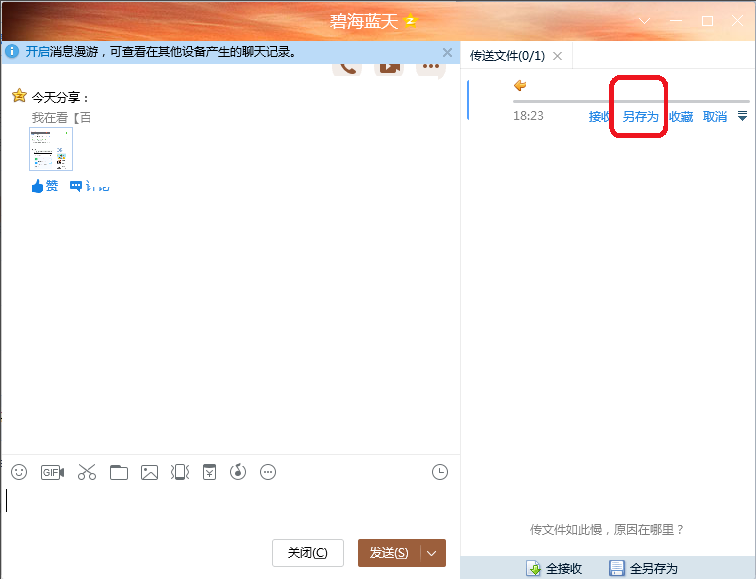Image resolution: width=756 pixels, height=579 pixels.
Task: Open the emoji picker
Action: [x=19, y=472]
